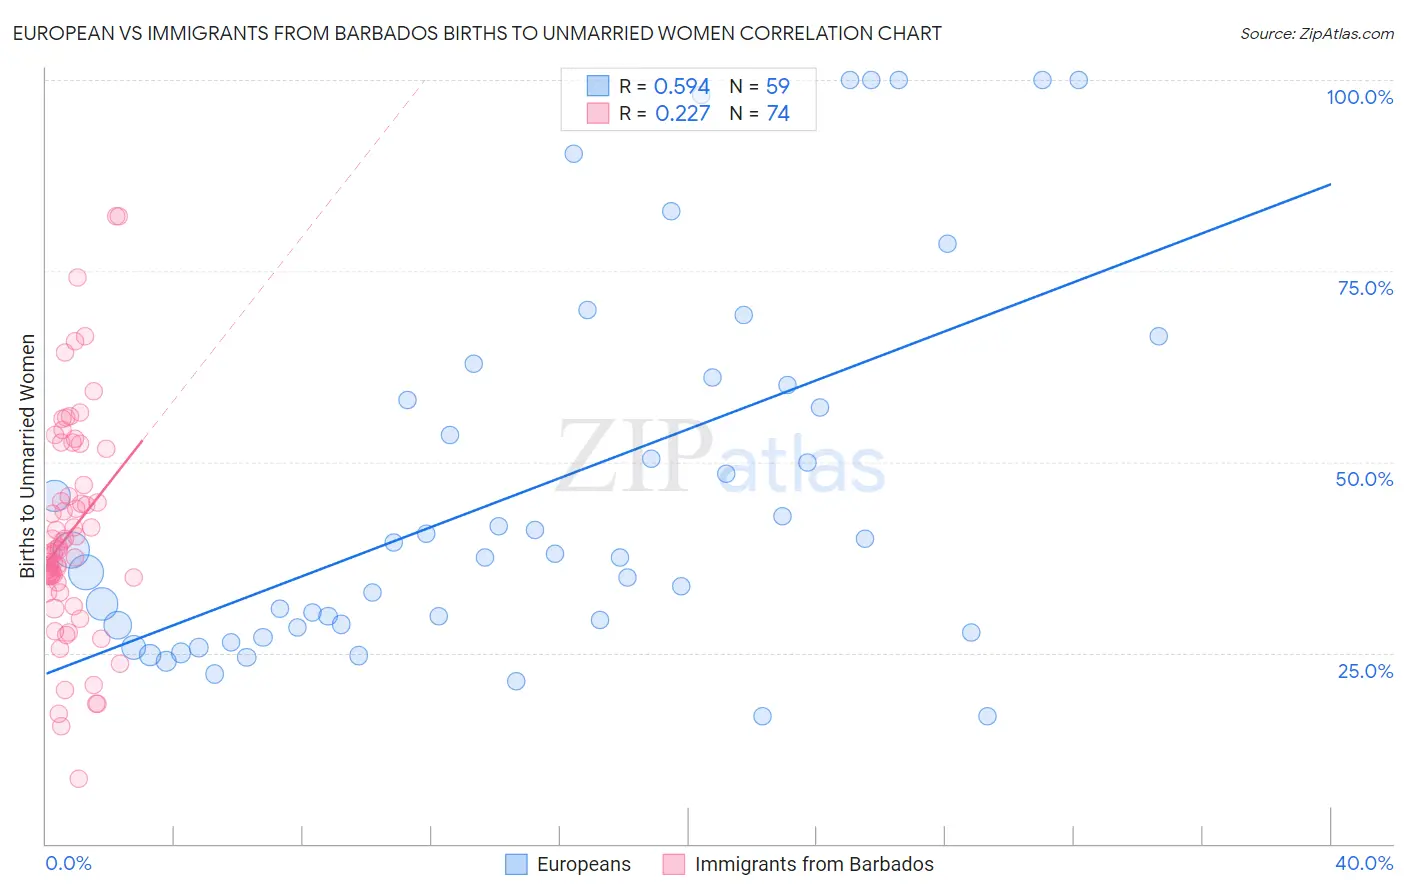The width and height of the screenshot is (1406, 892).
Task: Click the blue swatch beside R = 0.594
Action: 598,86
